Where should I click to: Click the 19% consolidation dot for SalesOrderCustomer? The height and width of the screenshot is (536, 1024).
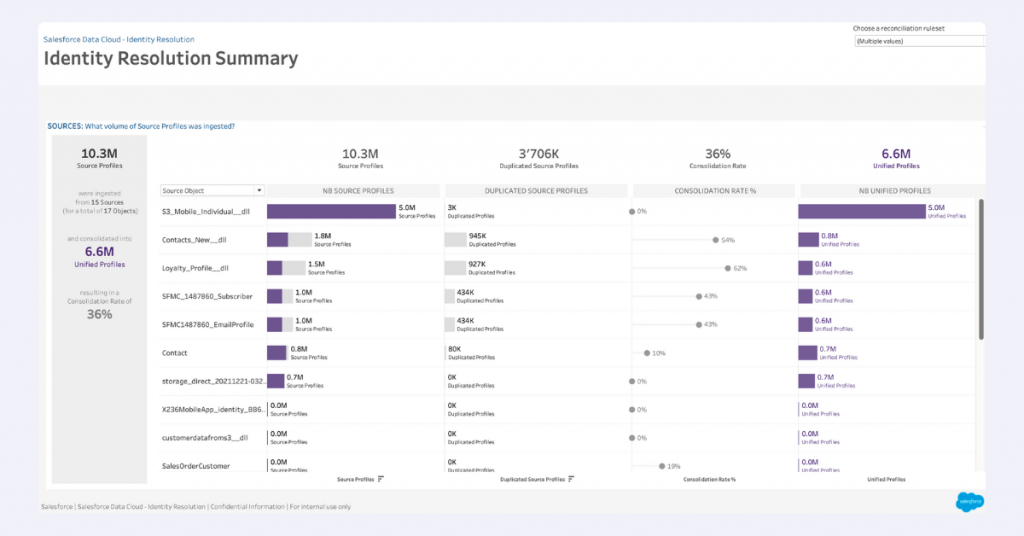662,466
